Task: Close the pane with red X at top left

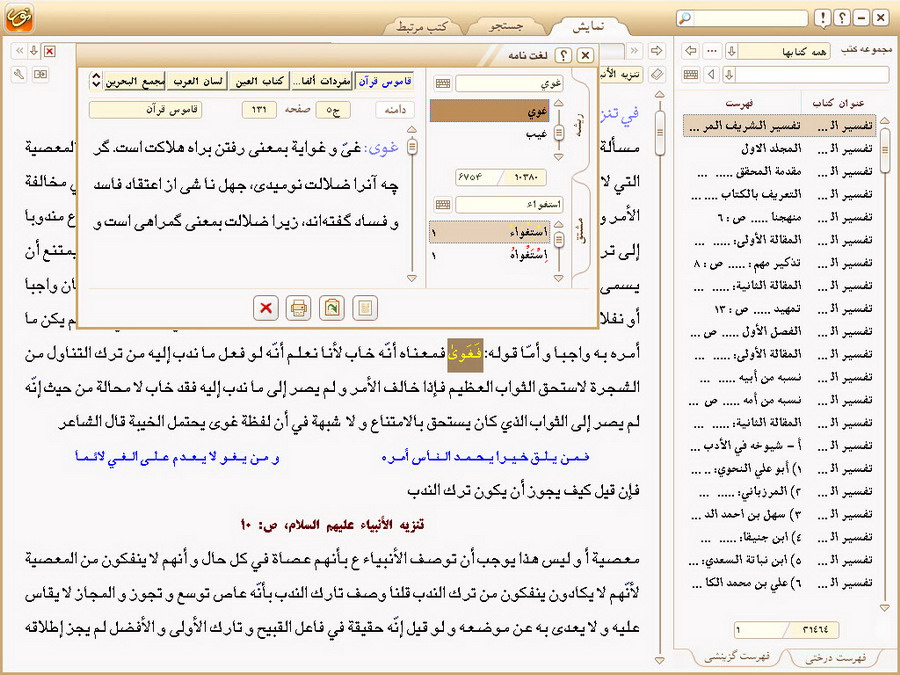Action: click(50, 51)
